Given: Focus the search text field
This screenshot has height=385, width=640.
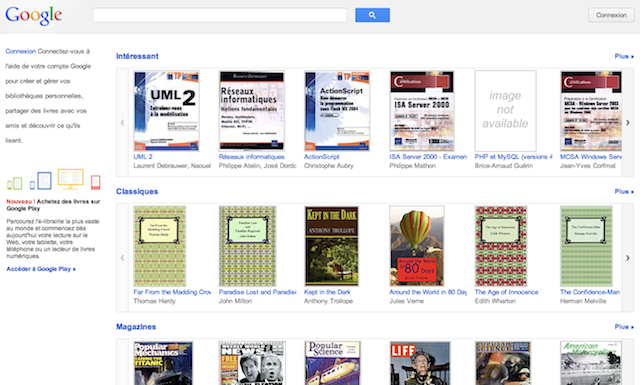Looking at the screenshot, I should (220, 15).
